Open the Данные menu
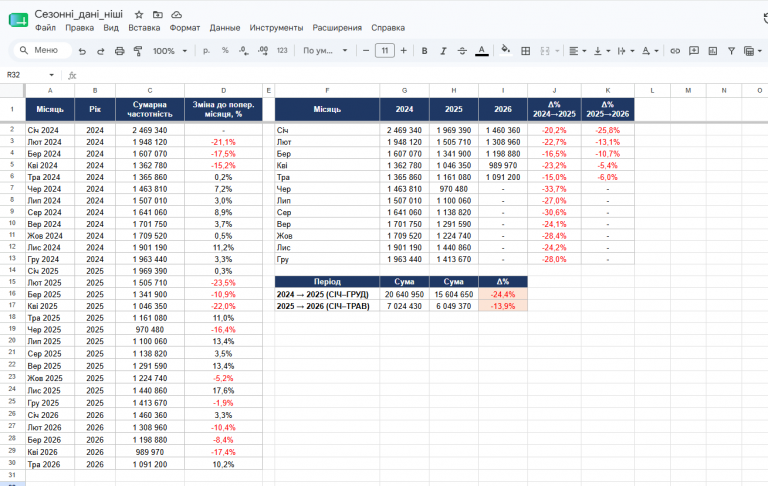The width and height of the screenshot is (768, 486). tap(225, 28)
